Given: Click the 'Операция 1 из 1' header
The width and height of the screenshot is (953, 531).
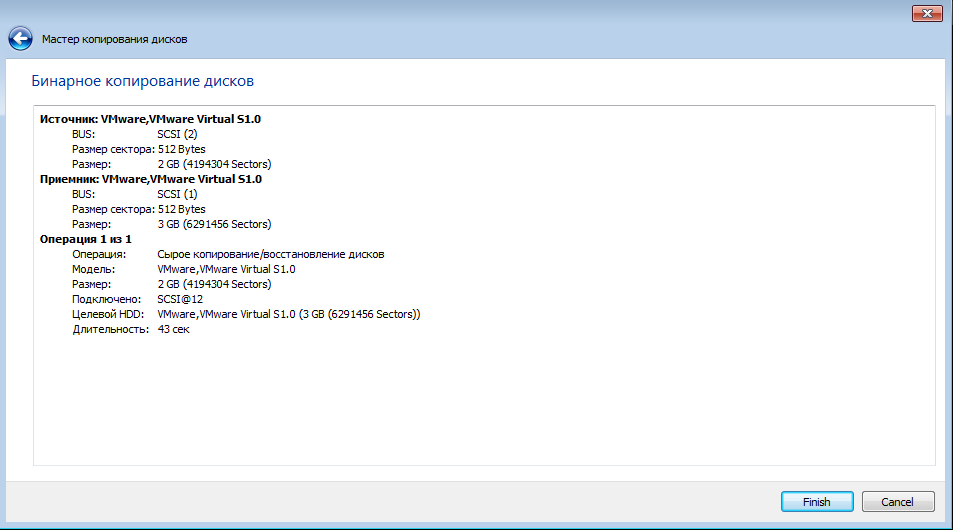Looking at the screenshot, I should 86,239.
